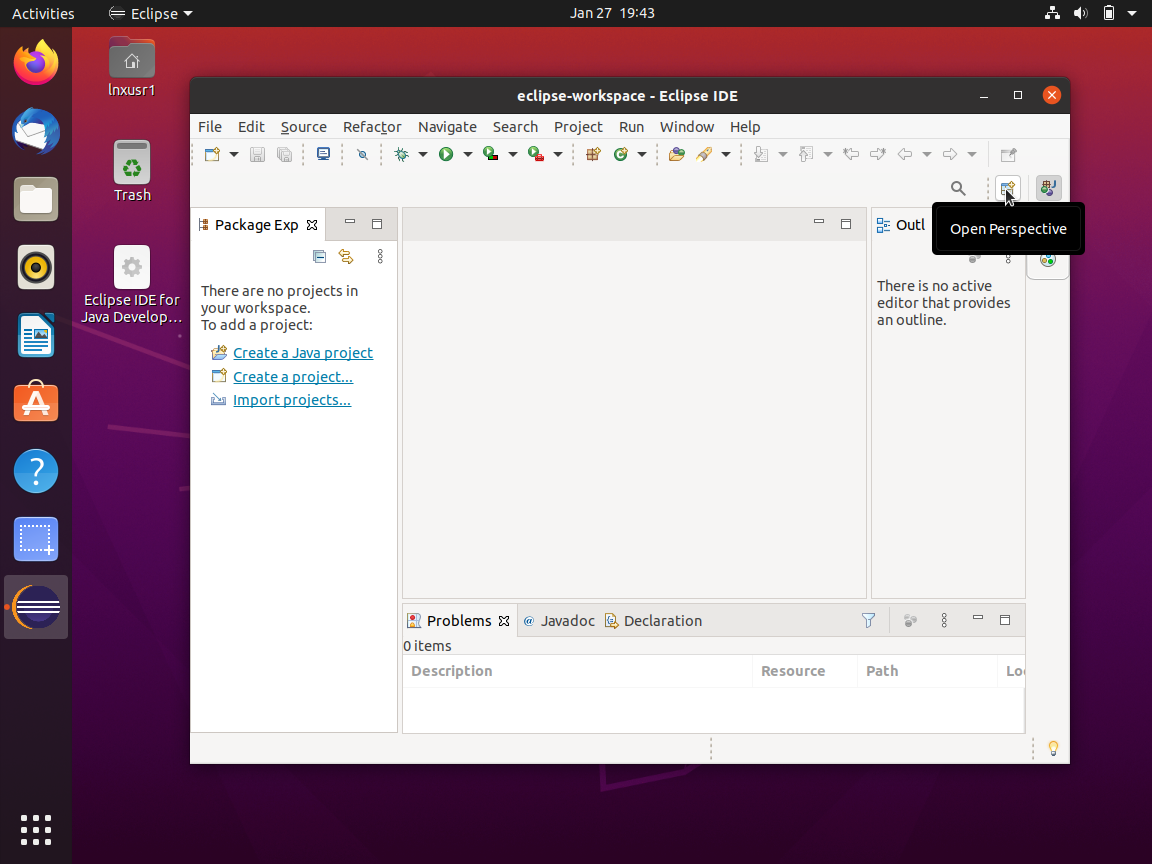Switch to the Java perspective button
The width and height of the screenshot is (1152, 864).
point(1048,188)
